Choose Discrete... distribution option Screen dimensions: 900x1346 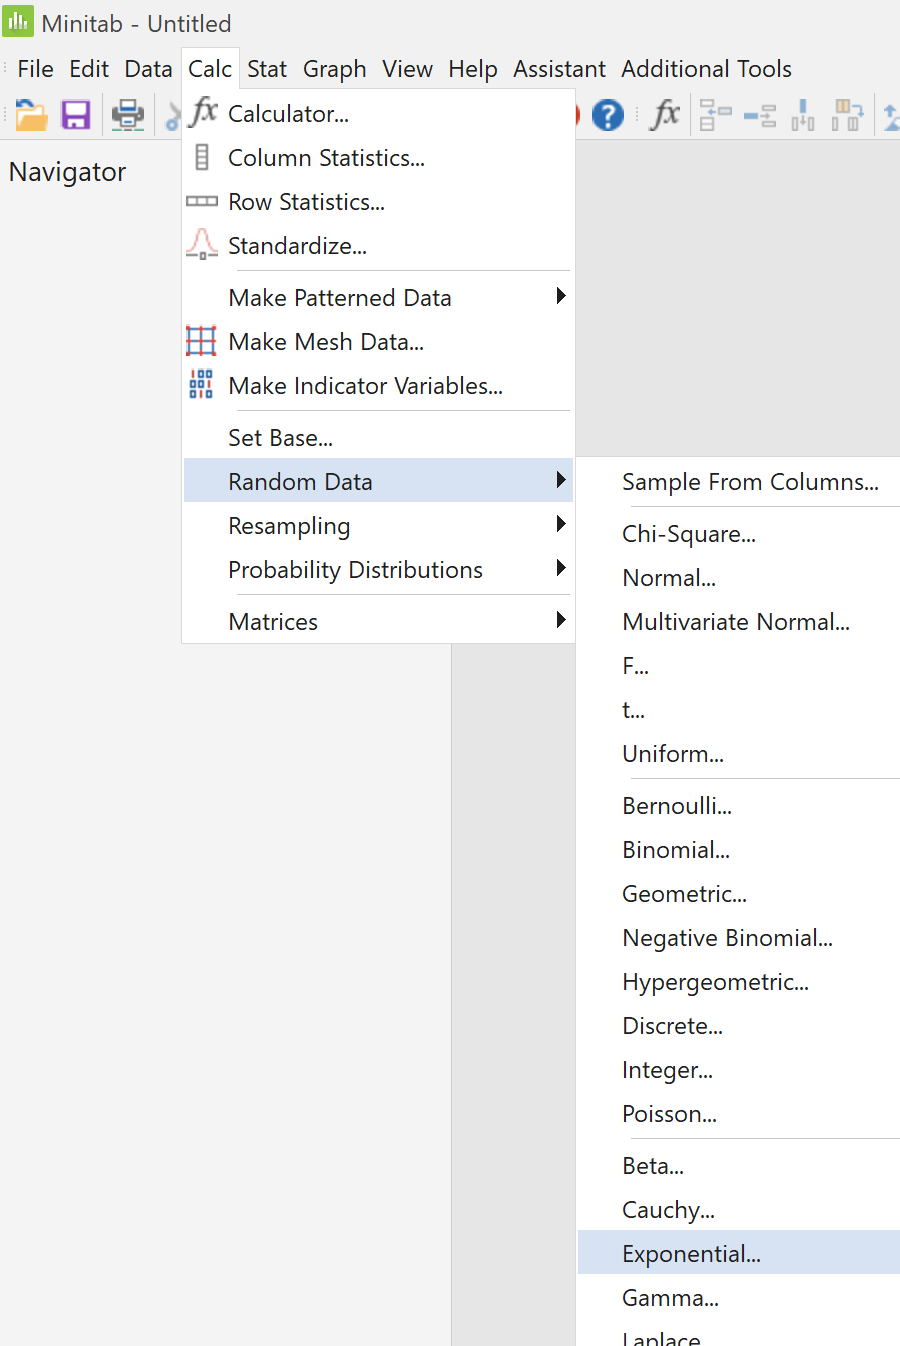pos(739,1026)
